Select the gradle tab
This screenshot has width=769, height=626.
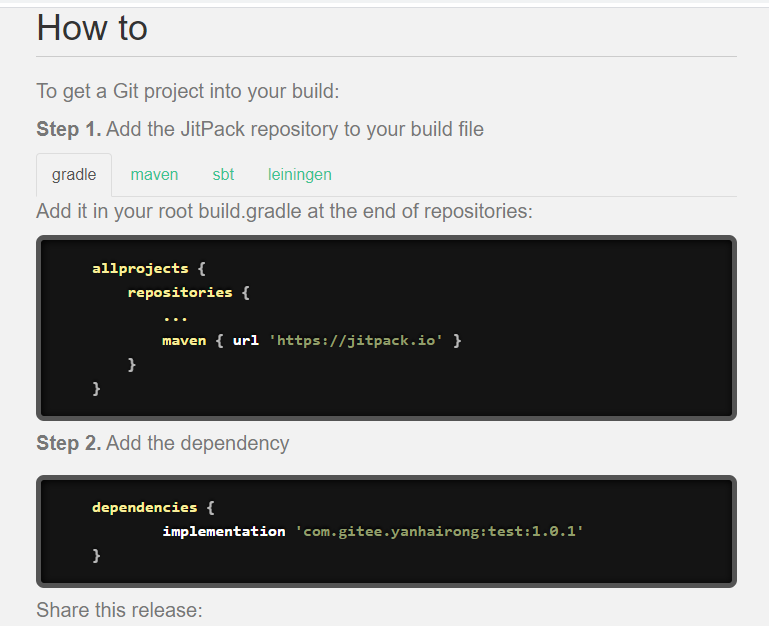74,175
